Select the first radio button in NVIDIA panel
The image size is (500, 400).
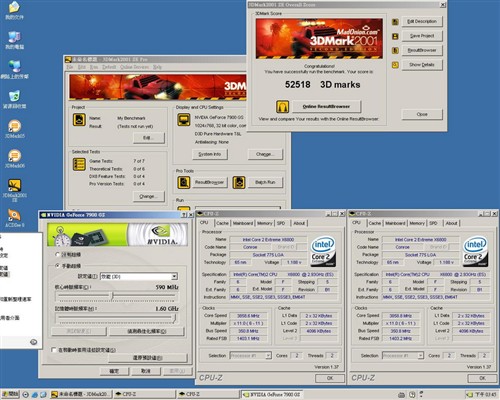tap(57, 255)
